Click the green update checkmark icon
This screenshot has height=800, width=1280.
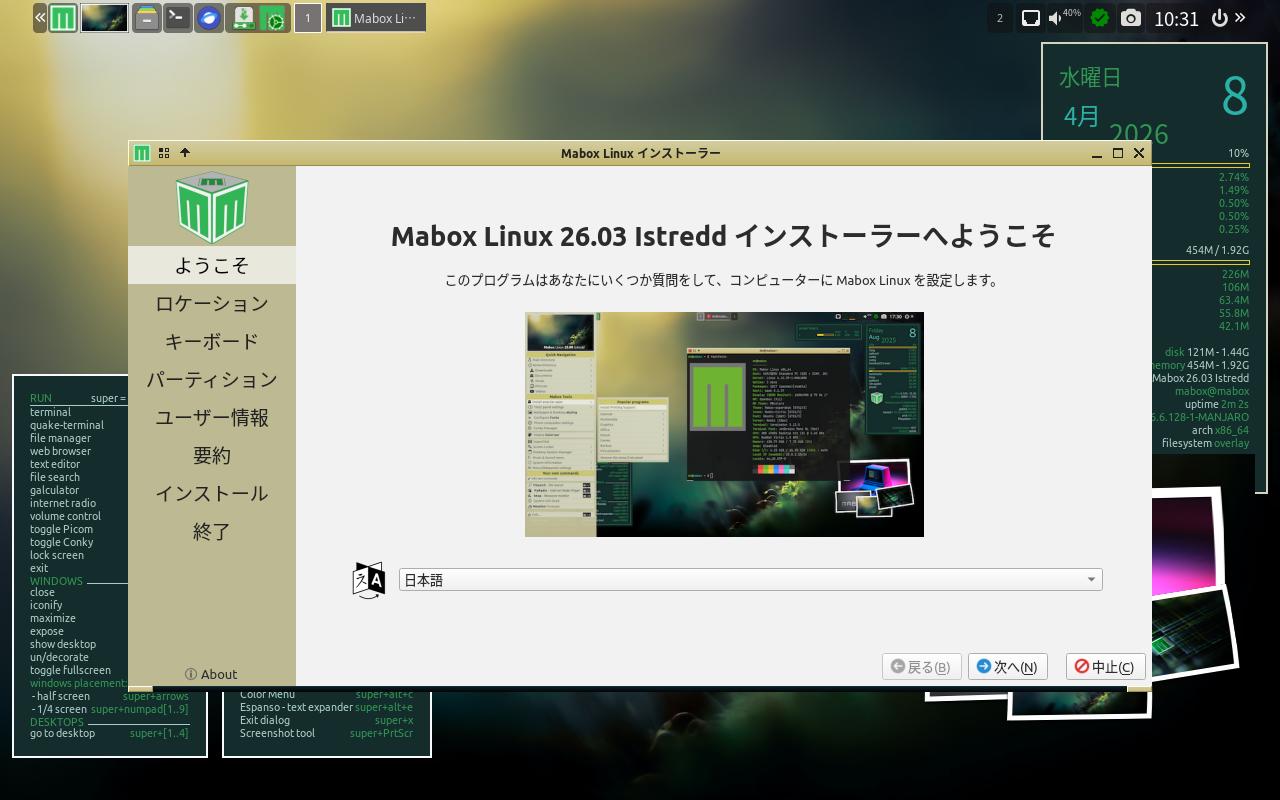pyautogui.click(x=1100, y=18)
